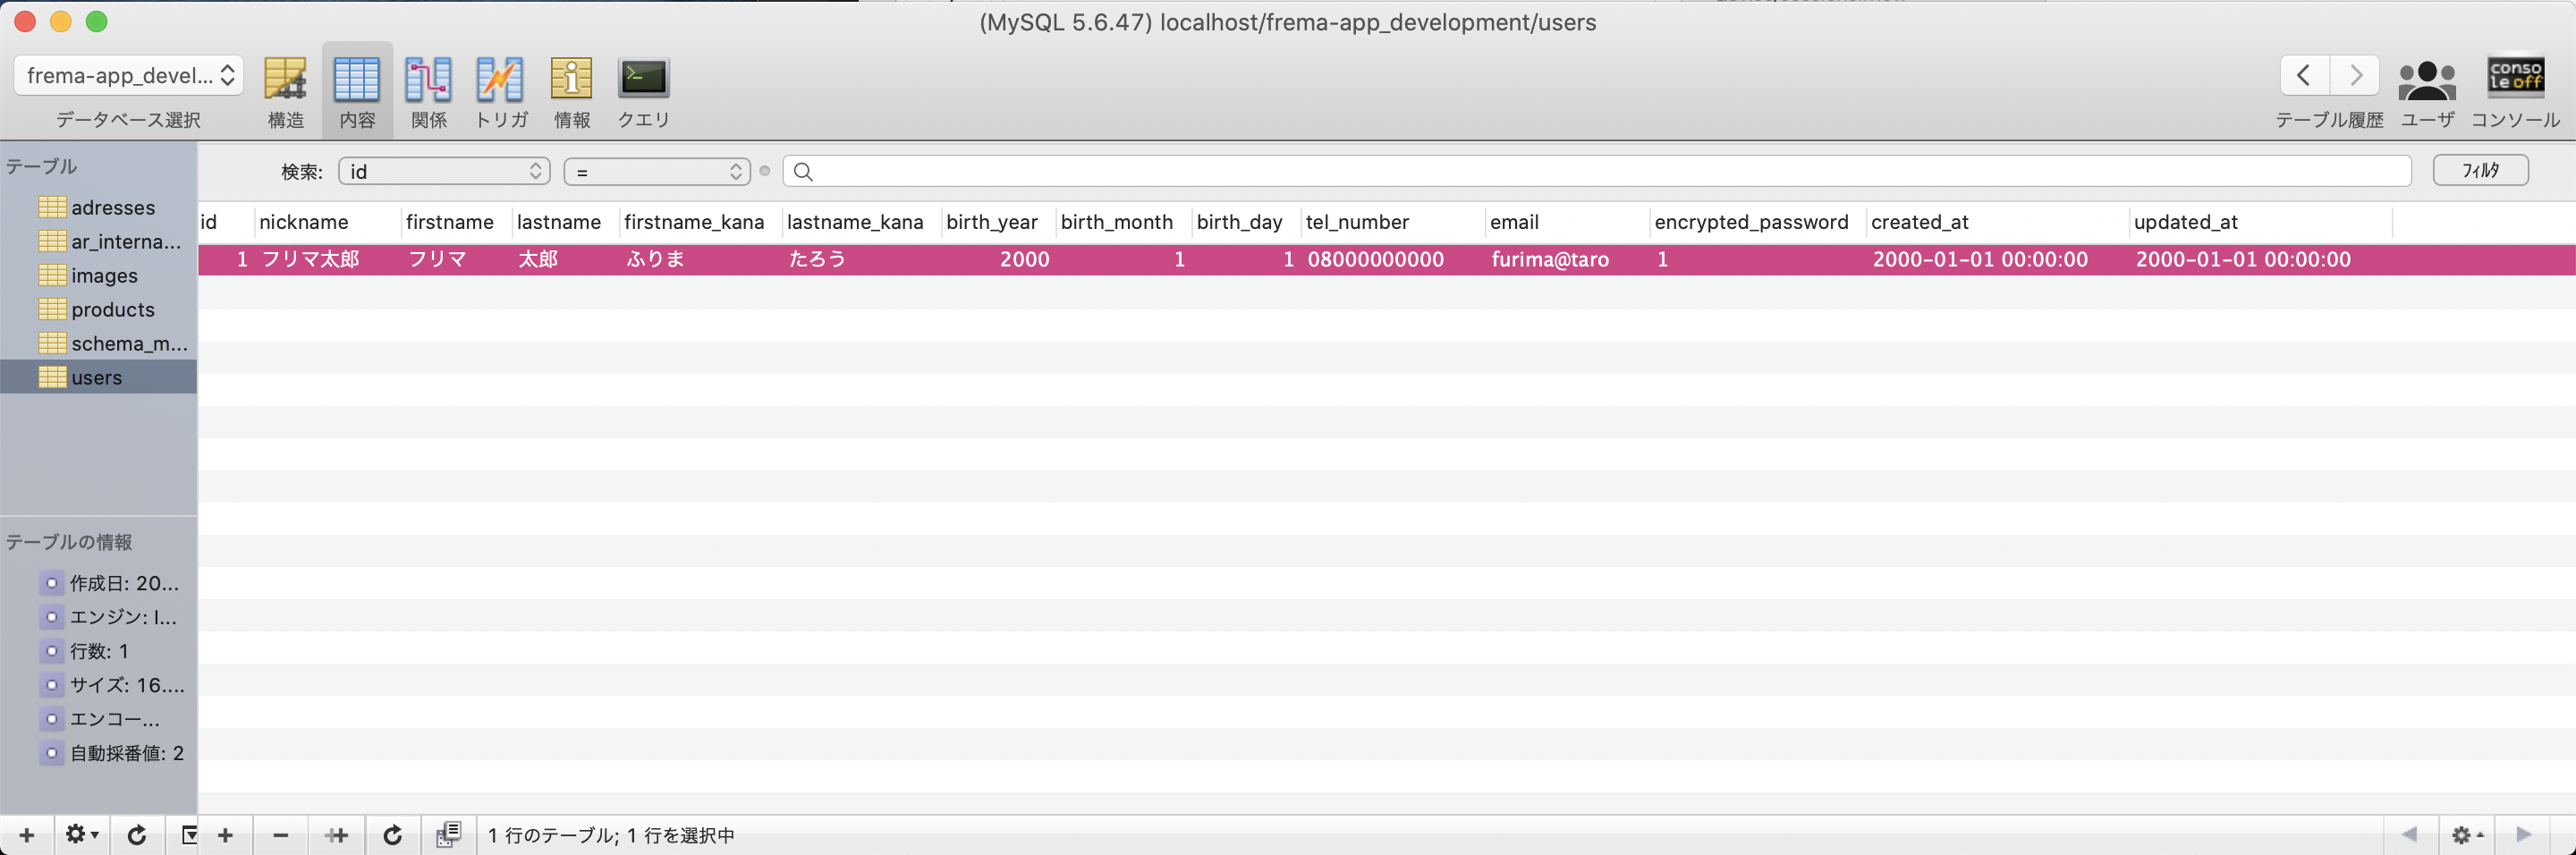Screen dimensions: 2576x855
Task: Open the 構造 (structure) view
Action: click(285, 91)
